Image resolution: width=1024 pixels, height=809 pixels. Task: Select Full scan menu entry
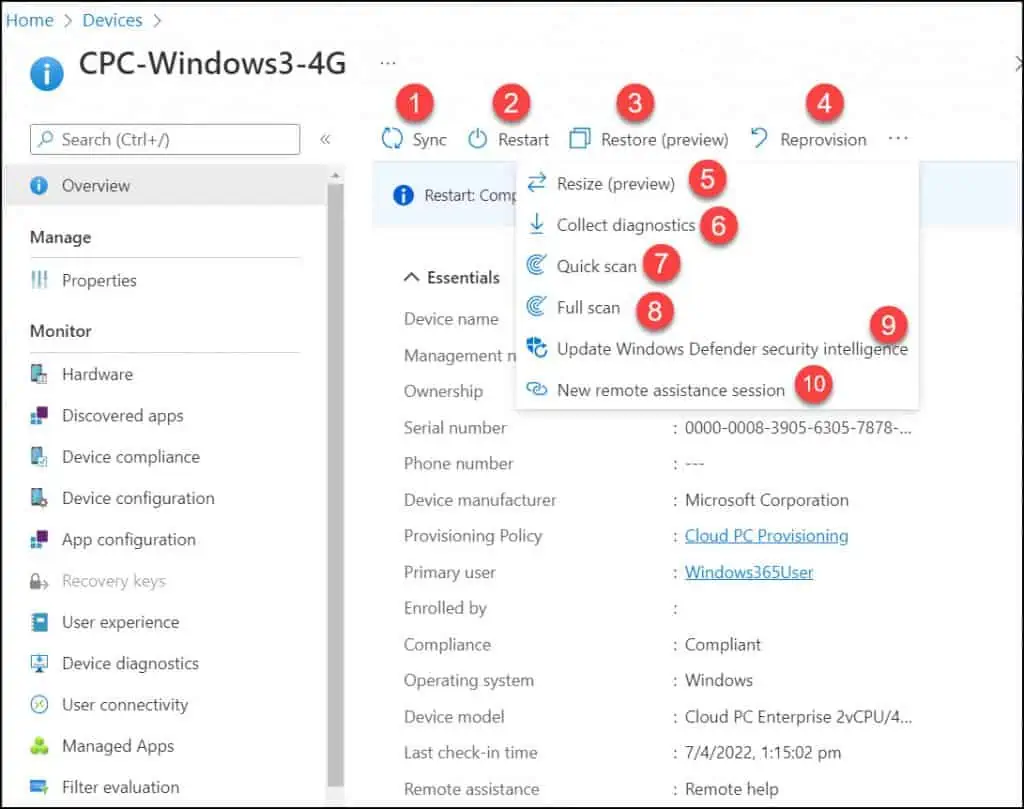[x=588, y=307]
